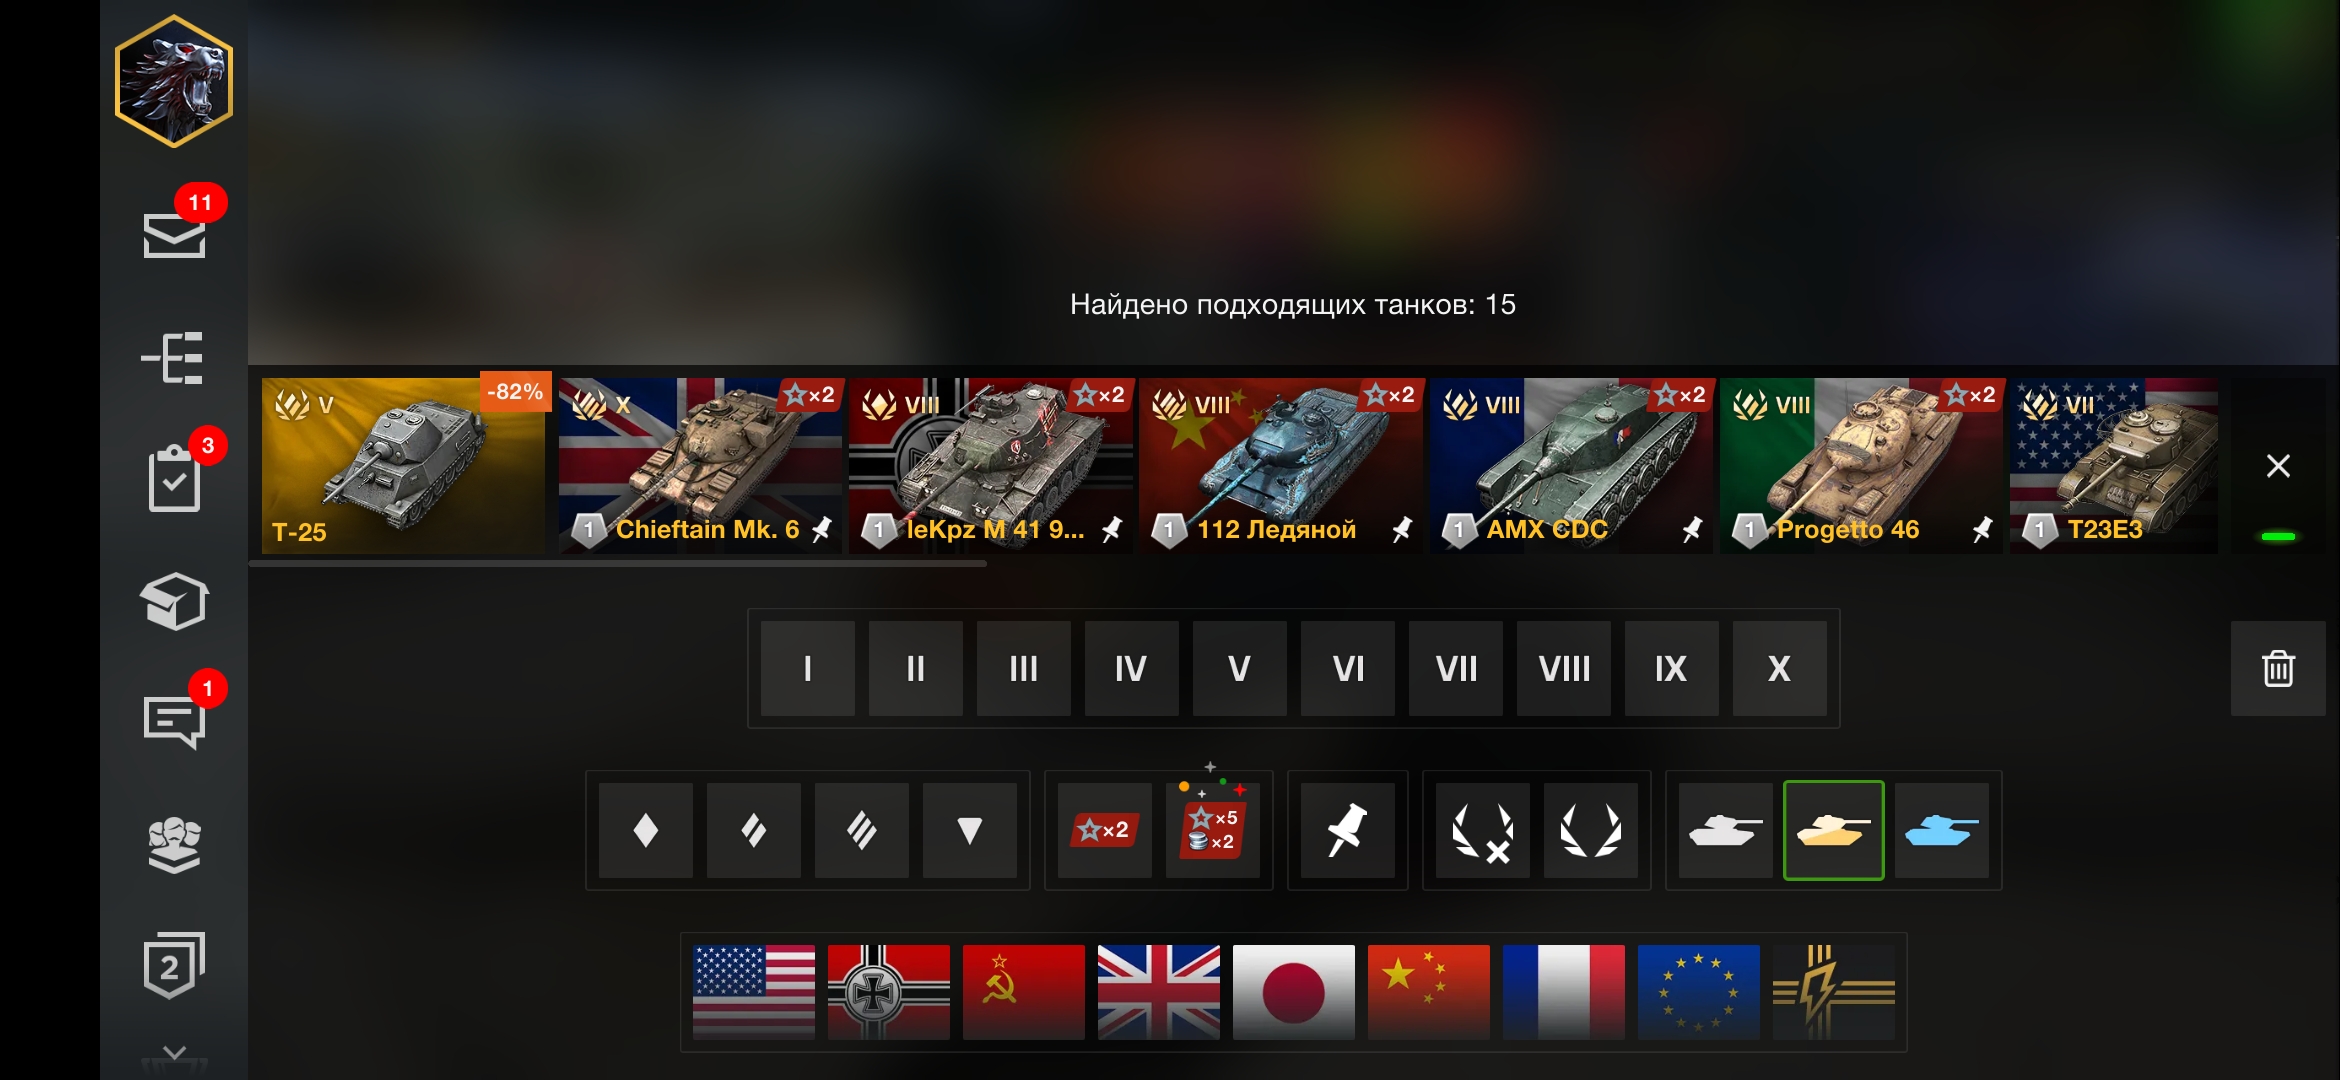Select tier VIII filter
This screenshot has height=1080, width=2340.
pyautogui.click(x=1564, y=668)
